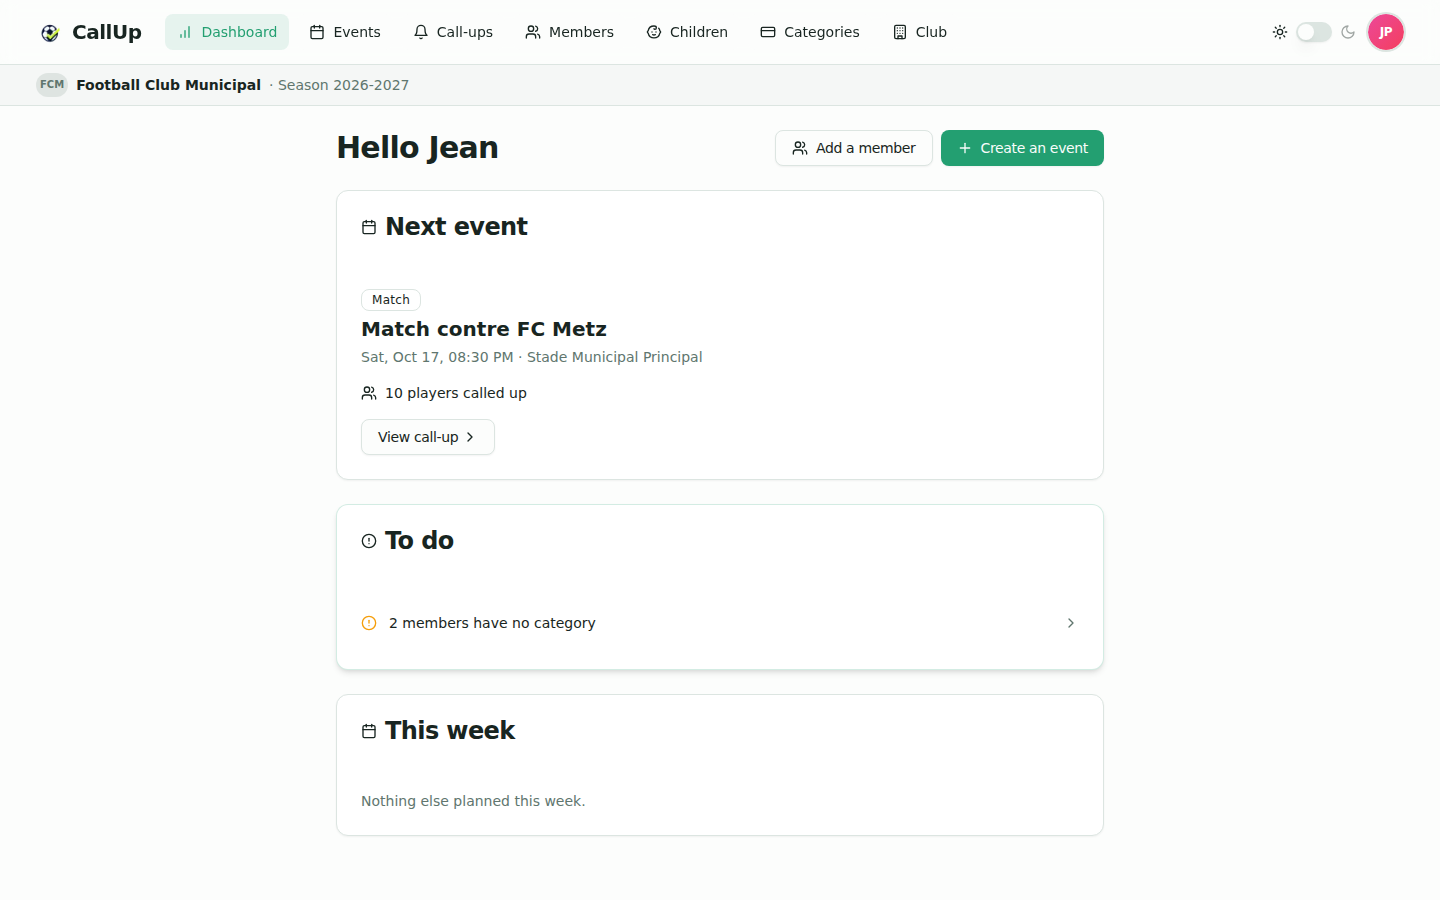Click the 10 players called up text

pos(456,393)
